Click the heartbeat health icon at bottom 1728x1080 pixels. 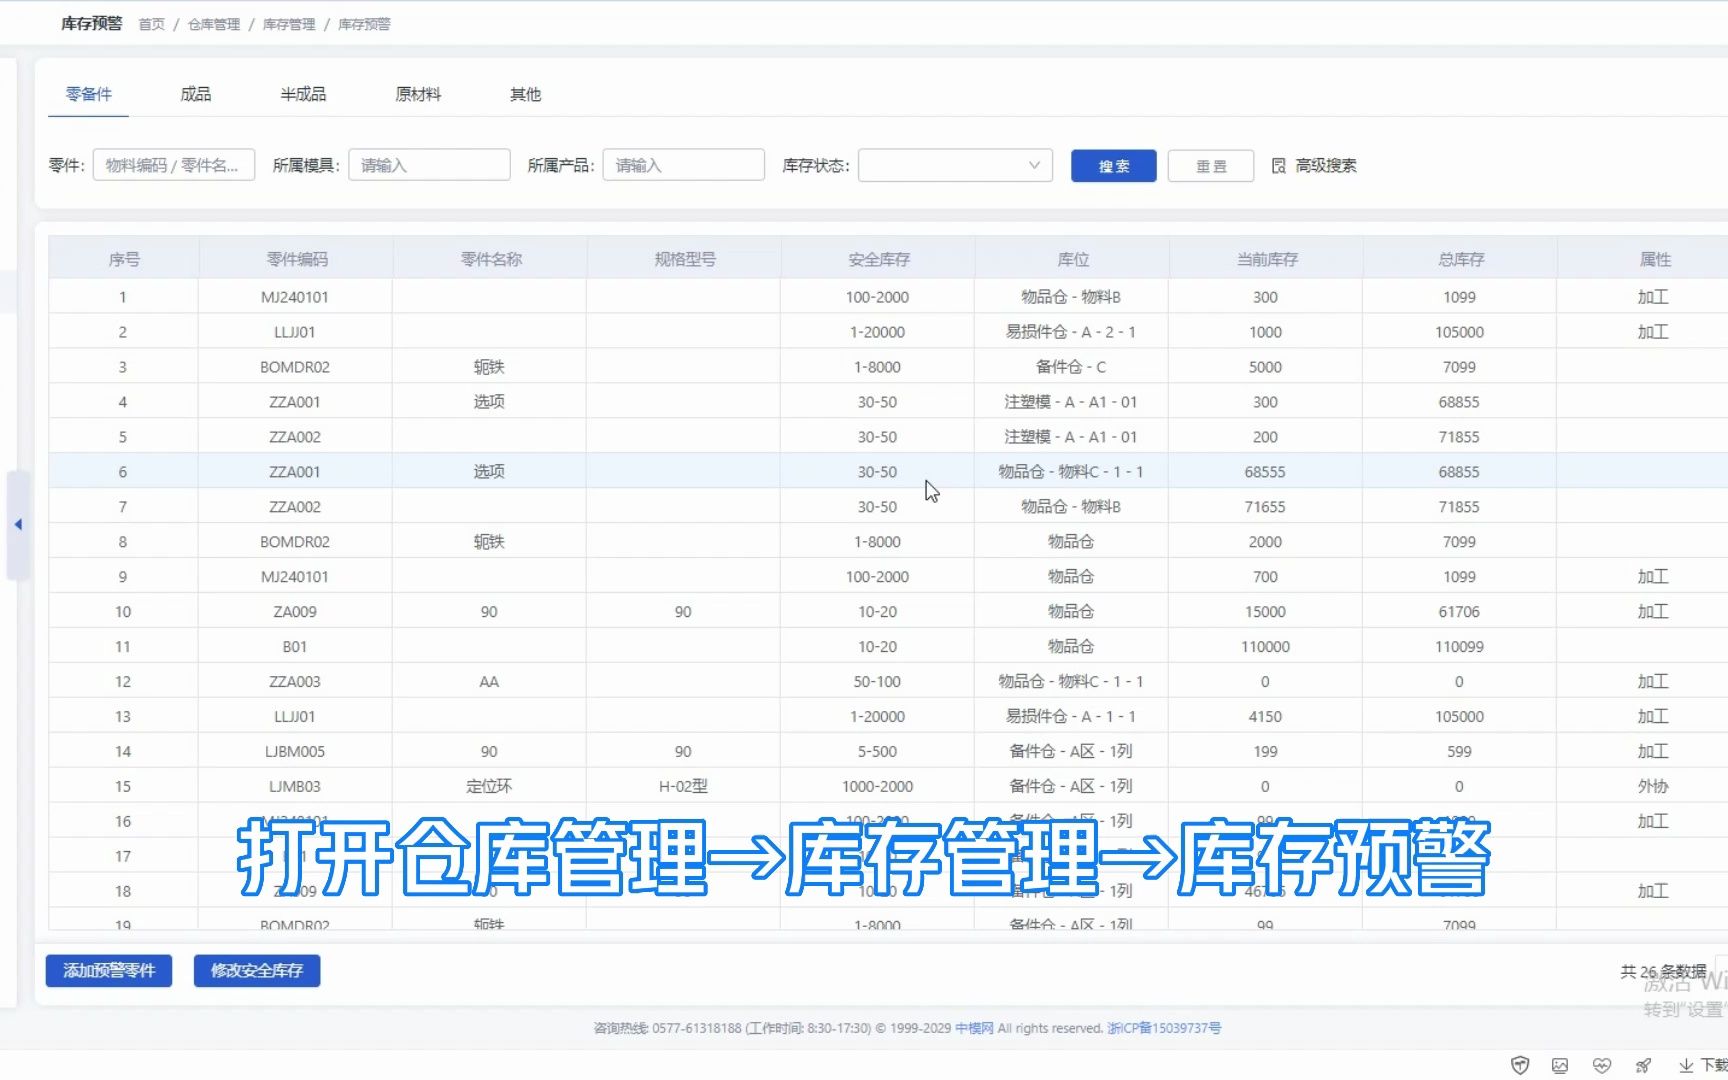(1602, 1065)
